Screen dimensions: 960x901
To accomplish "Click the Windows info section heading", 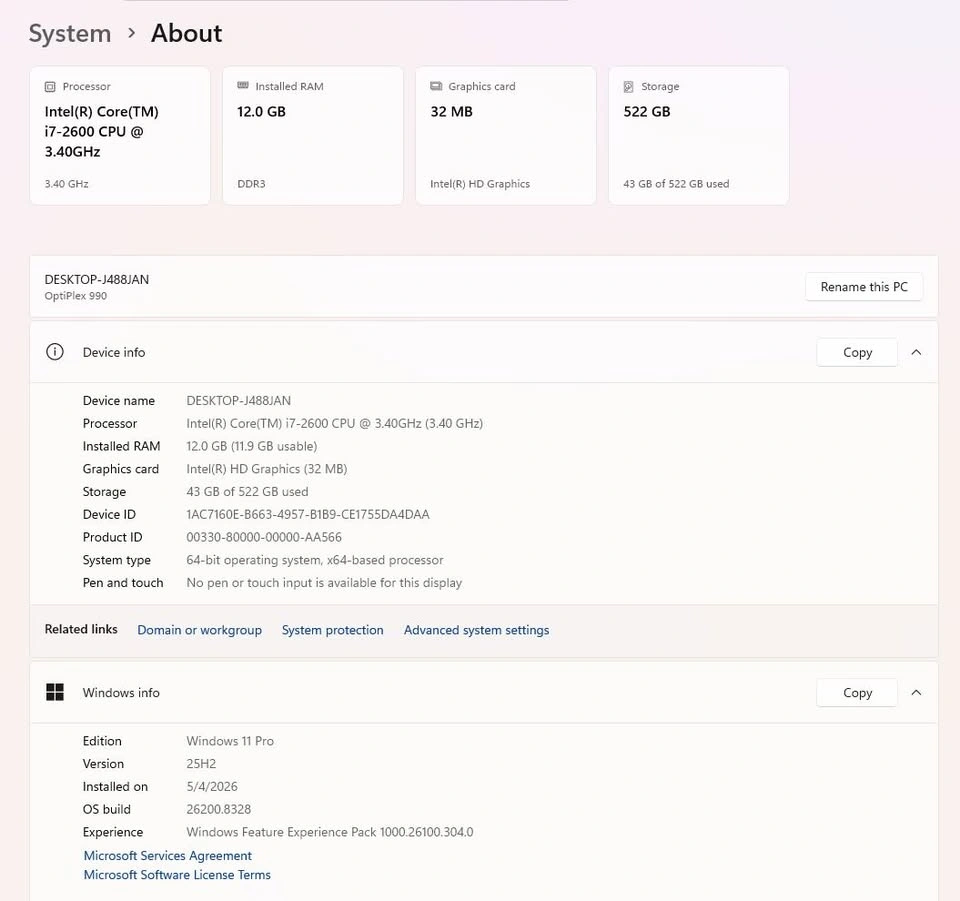I will point(121,693).
